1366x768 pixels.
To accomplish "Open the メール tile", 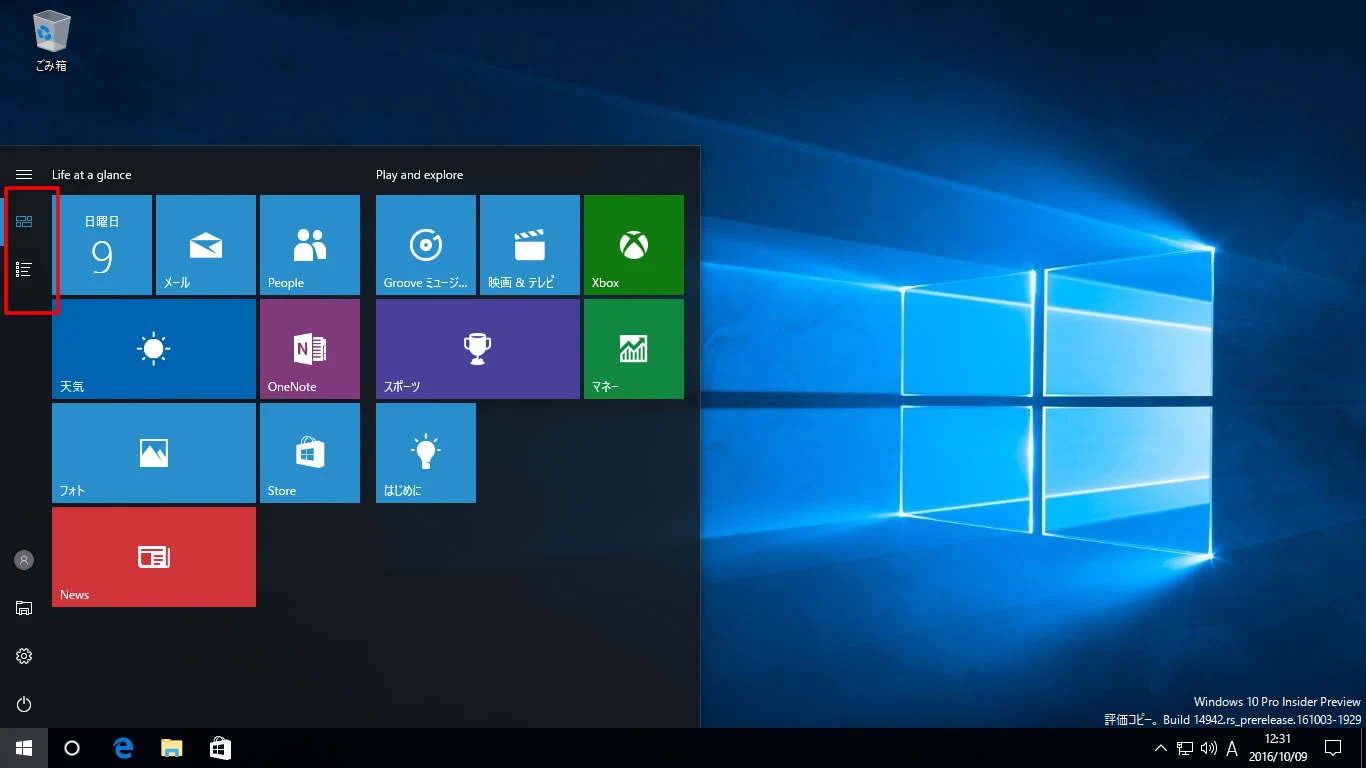I will pos(206,245).
